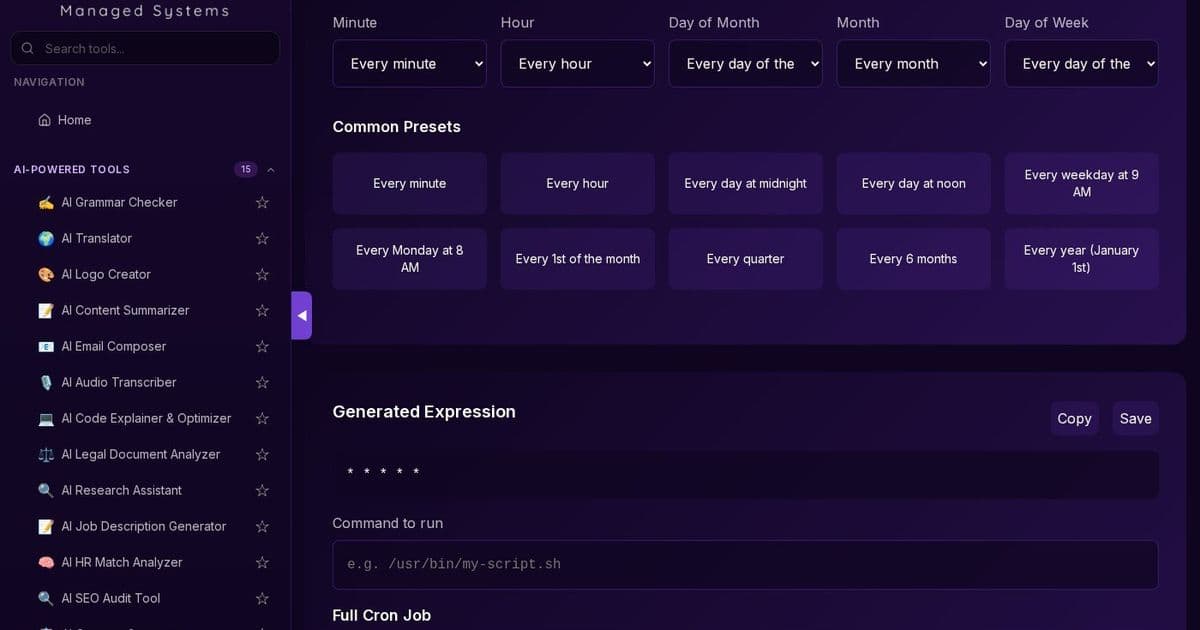Select the AI Email Composer envelope icon
Image resolution: width=1200 pixels, height=630 pixels.
pyautogui.click(x=45, y=346)
